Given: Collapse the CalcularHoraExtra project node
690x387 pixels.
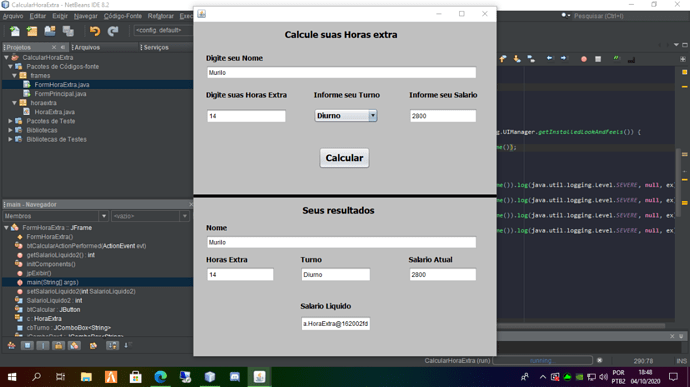Looking at the screenshot, I should (x=6, y=58).
